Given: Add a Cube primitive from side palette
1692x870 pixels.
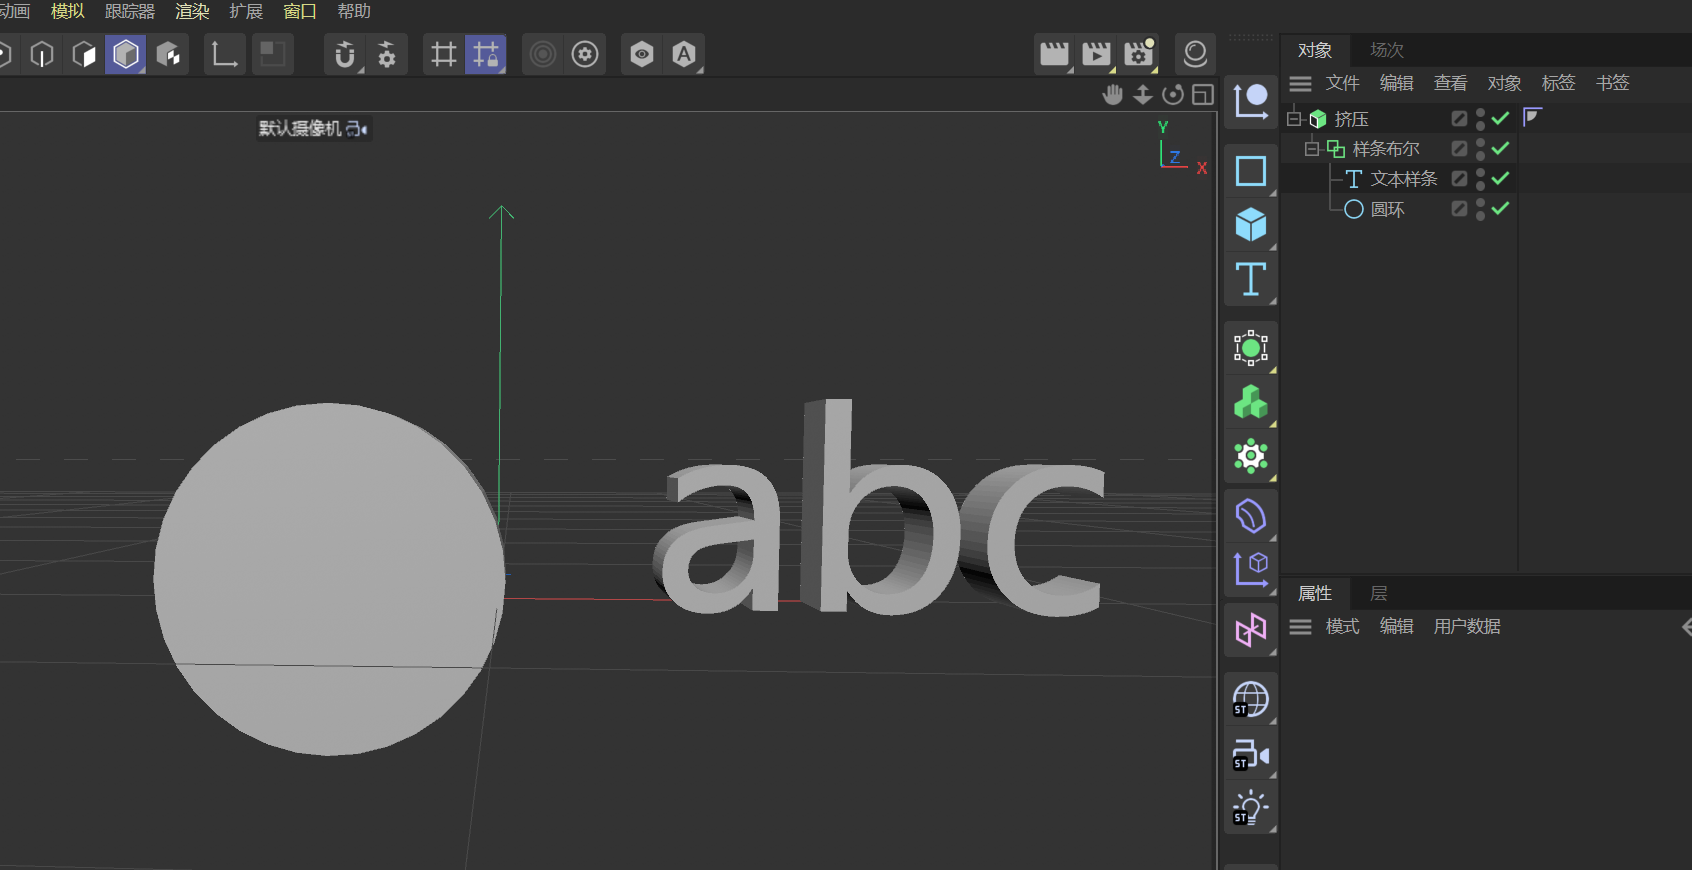Looking at the screenshot, I should click(1250, 225).
